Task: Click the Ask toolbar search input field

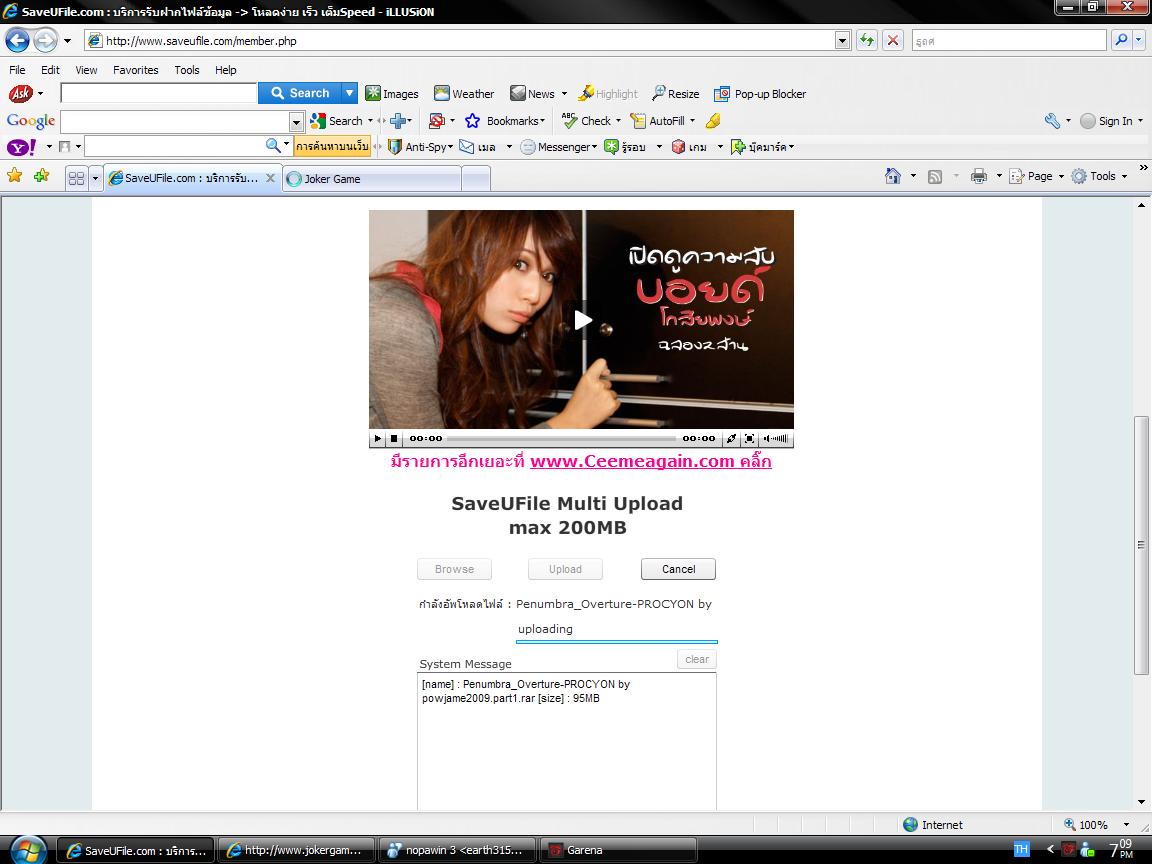Action: (x=159, y=93)
